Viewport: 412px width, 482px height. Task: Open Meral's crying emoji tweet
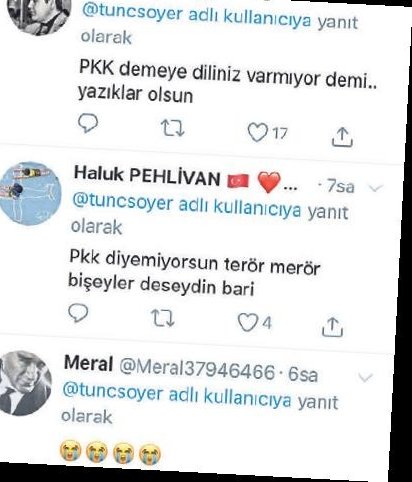[x=111, y=452]
